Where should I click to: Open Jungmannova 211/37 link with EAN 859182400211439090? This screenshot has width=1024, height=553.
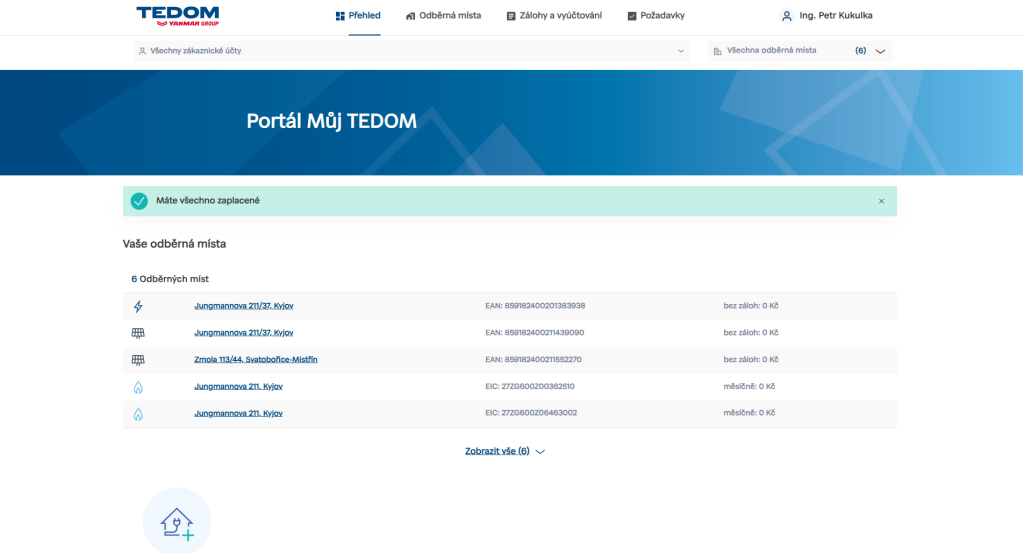tap(244, 332)
